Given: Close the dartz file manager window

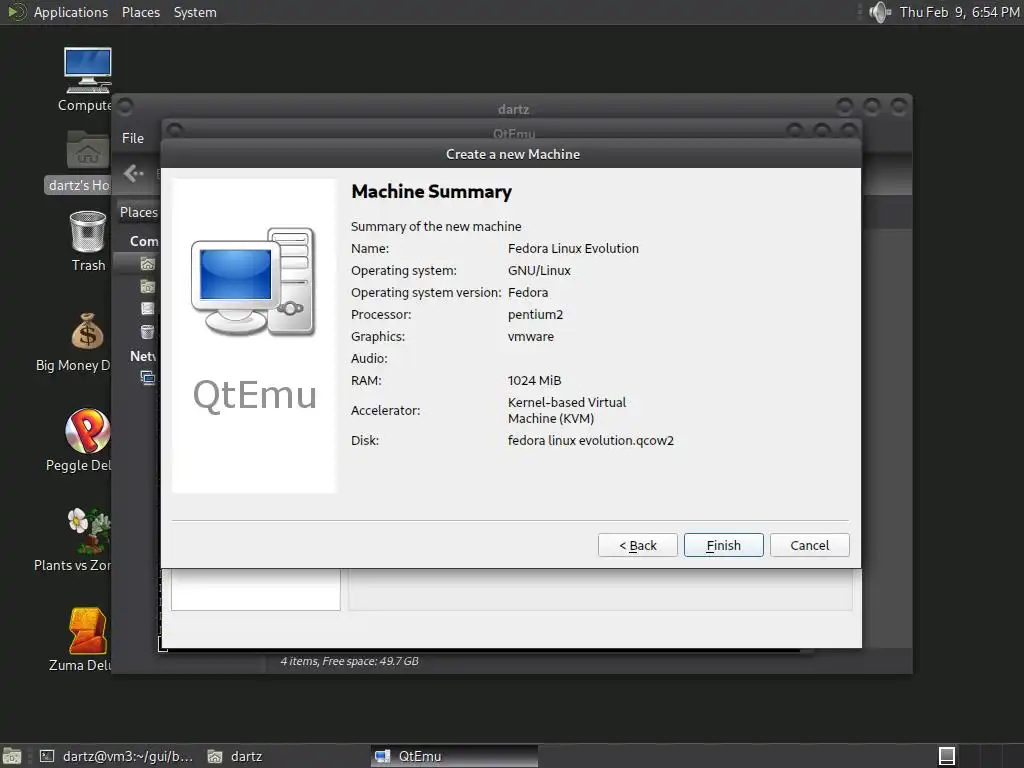Looking at the screenshot, I should (899, 106).
